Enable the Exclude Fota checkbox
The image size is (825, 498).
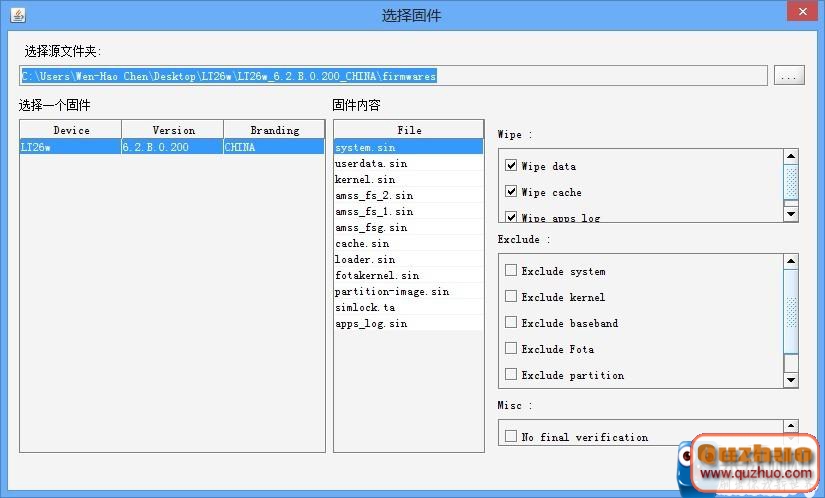510,348
